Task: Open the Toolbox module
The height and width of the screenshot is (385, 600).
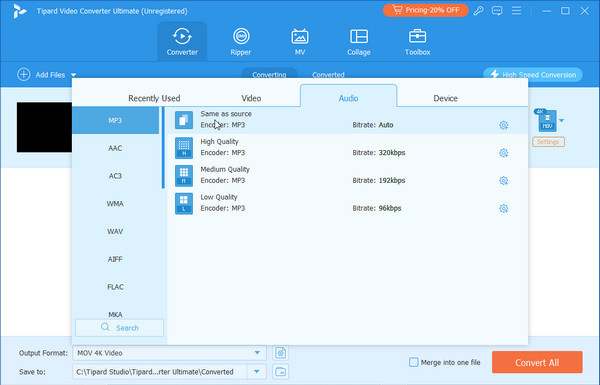Action: (417, 42)
